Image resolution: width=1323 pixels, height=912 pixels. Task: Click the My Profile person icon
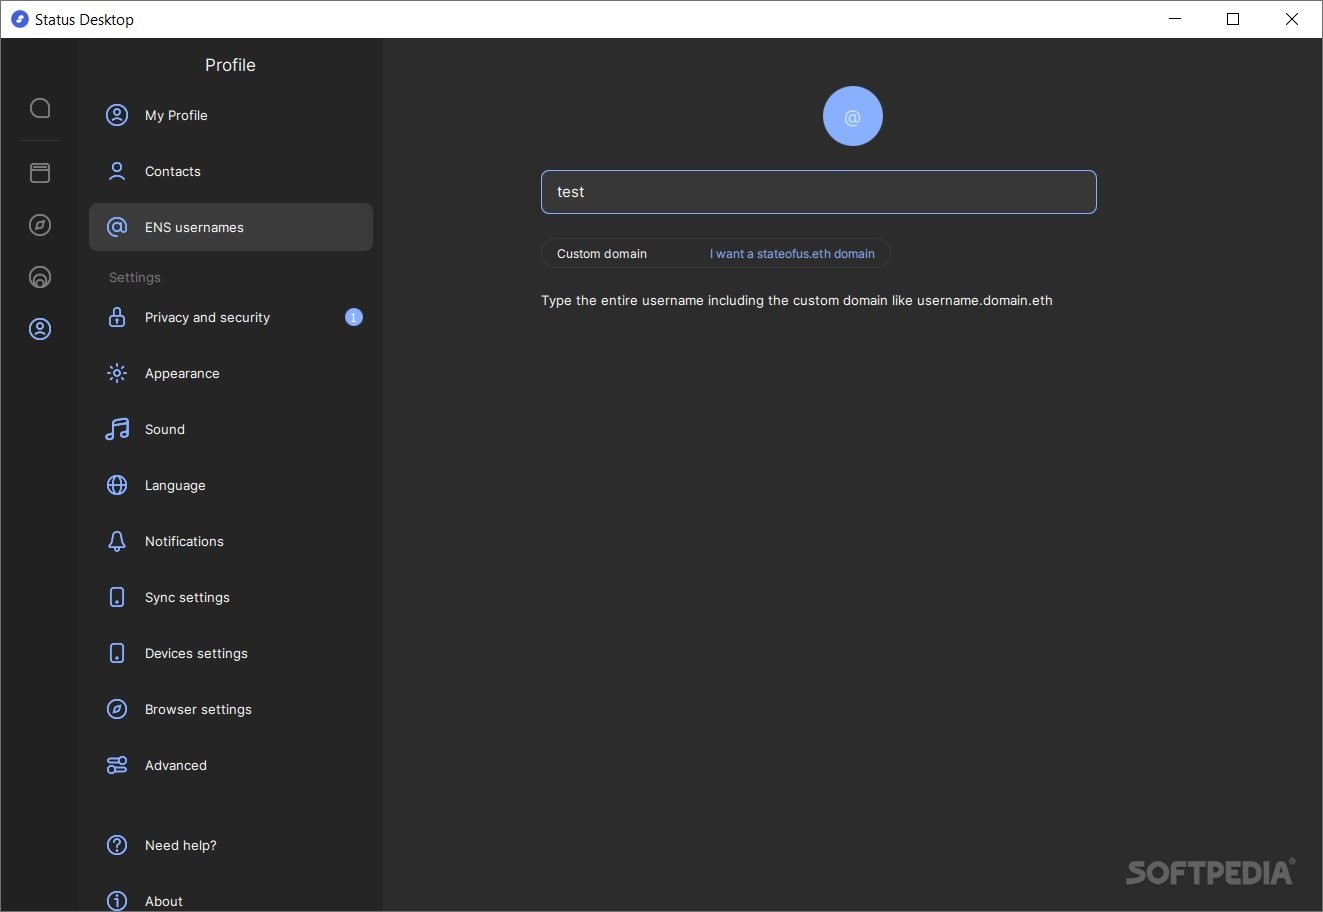117,115
